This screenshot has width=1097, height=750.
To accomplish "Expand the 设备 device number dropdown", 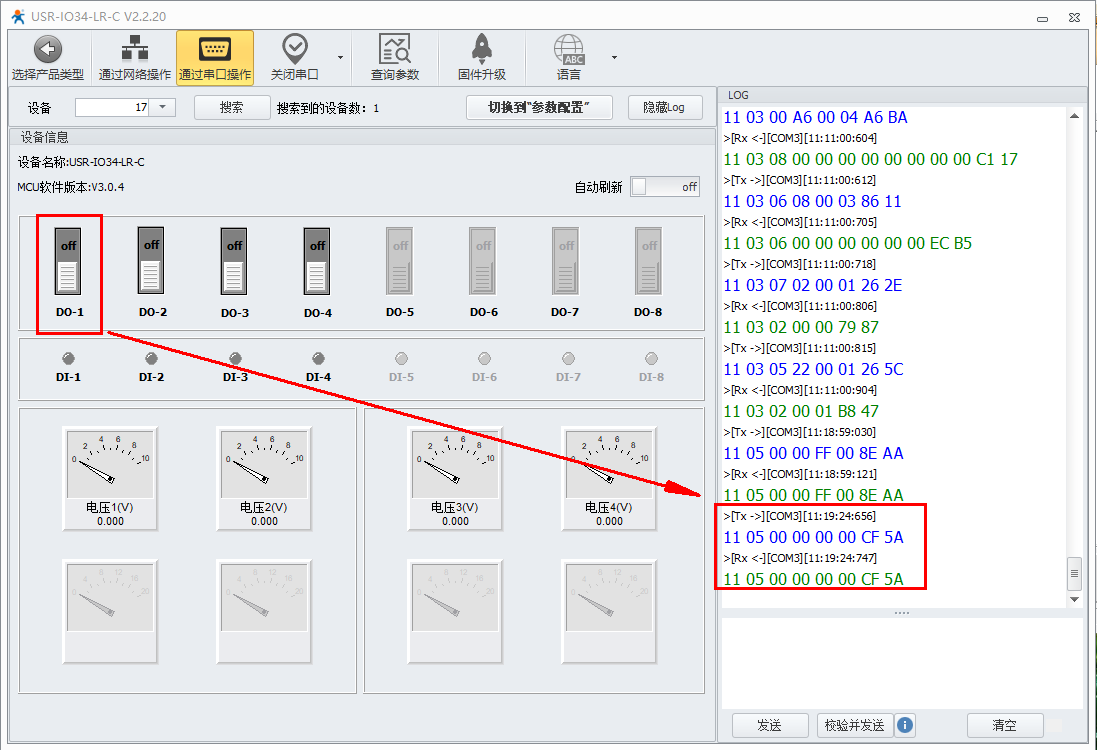I will (163, 107).
